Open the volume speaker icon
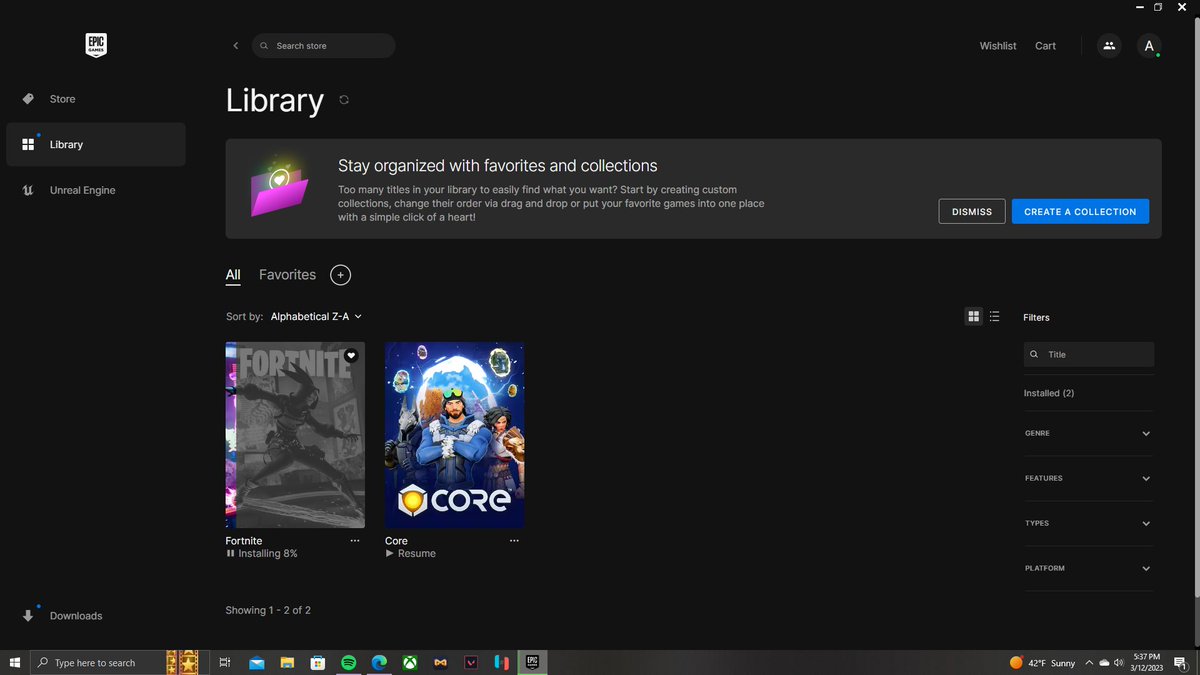 (x=1118, y=663)
